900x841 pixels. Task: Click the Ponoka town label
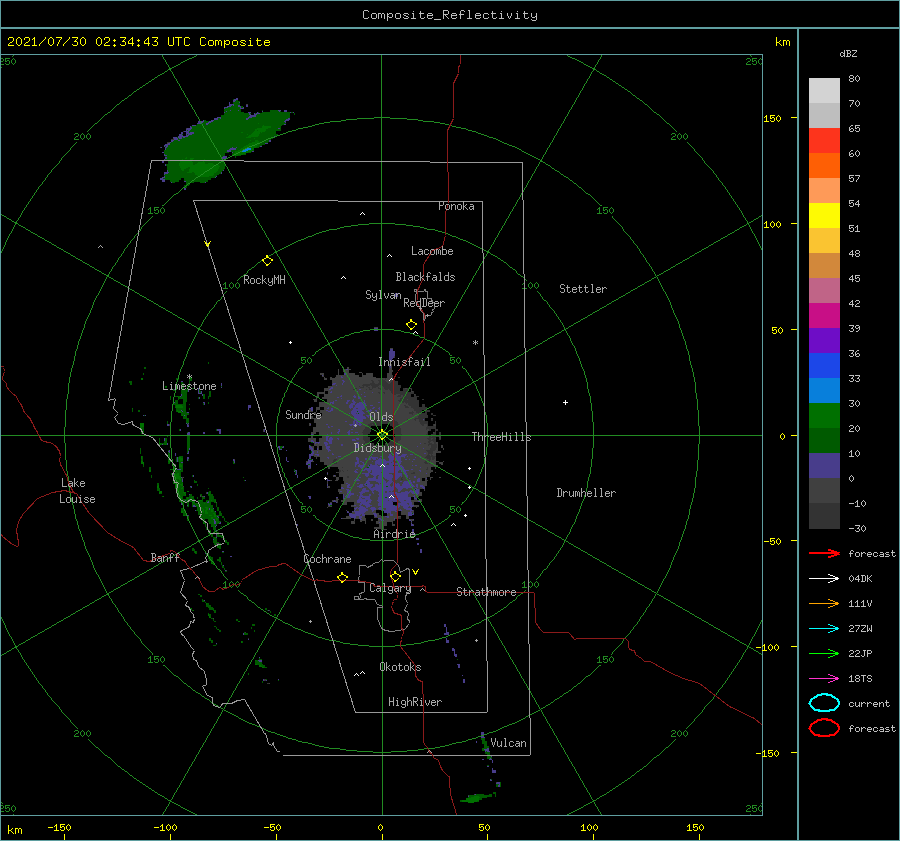456,206
